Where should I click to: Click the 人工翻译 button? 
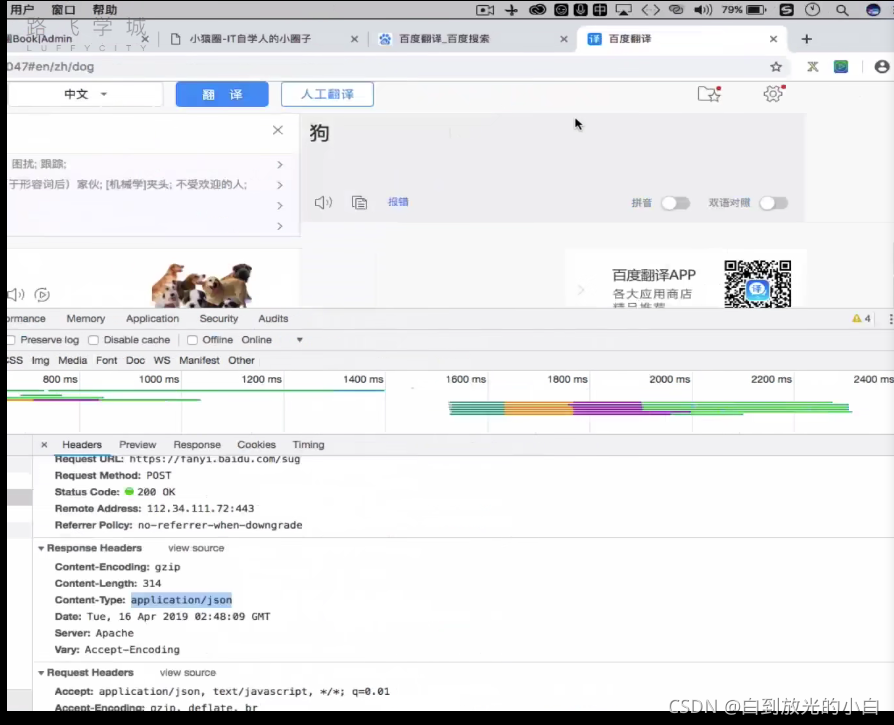(327, 94)
